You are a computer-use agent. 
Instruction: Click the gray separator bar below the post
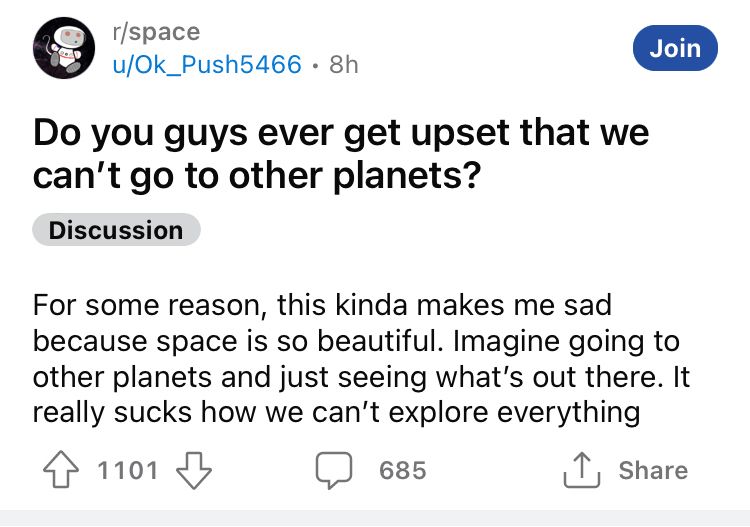coord(375,517)
